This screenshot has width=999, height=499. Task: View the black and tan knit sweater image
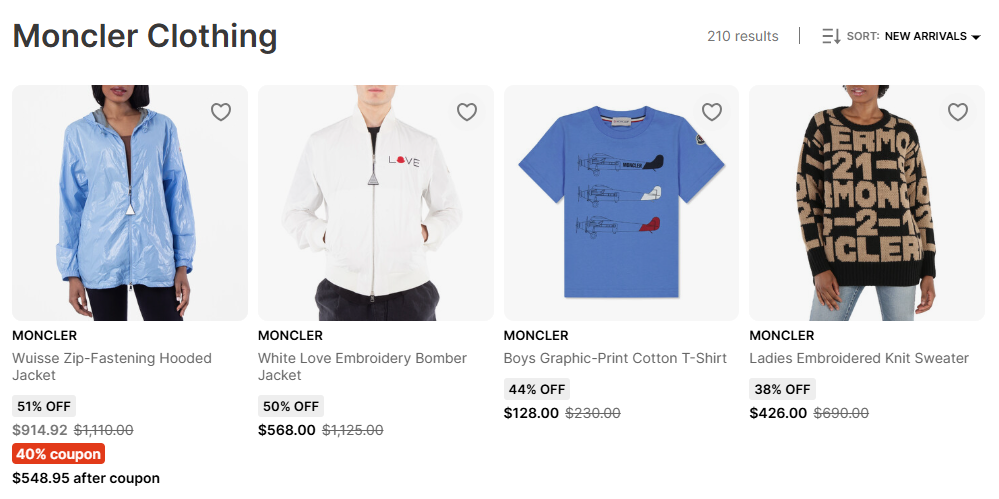click(866, 210)
